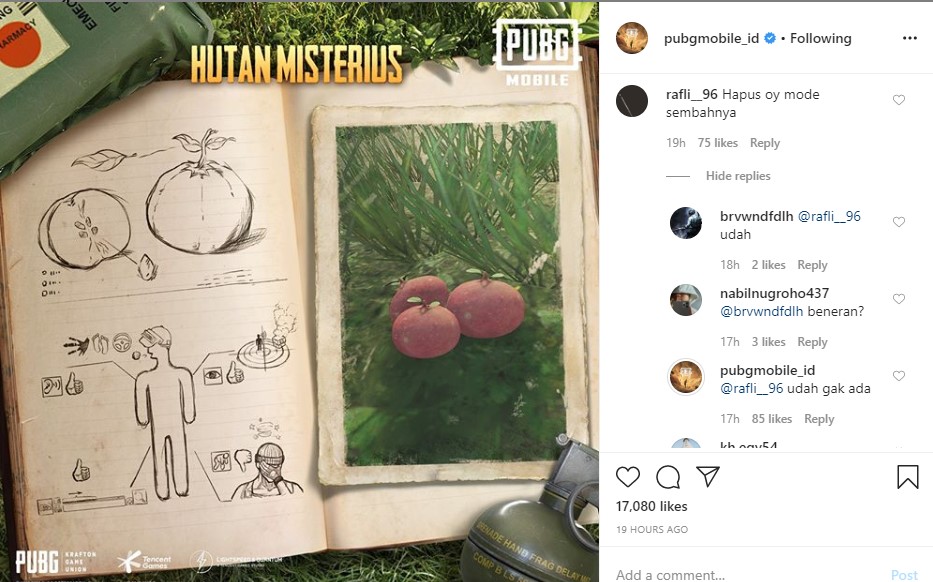This screenshot has height=582, width=933.
Task: Like brvwndfdlh's reply with the heart icon
Action: click(898, 222)
